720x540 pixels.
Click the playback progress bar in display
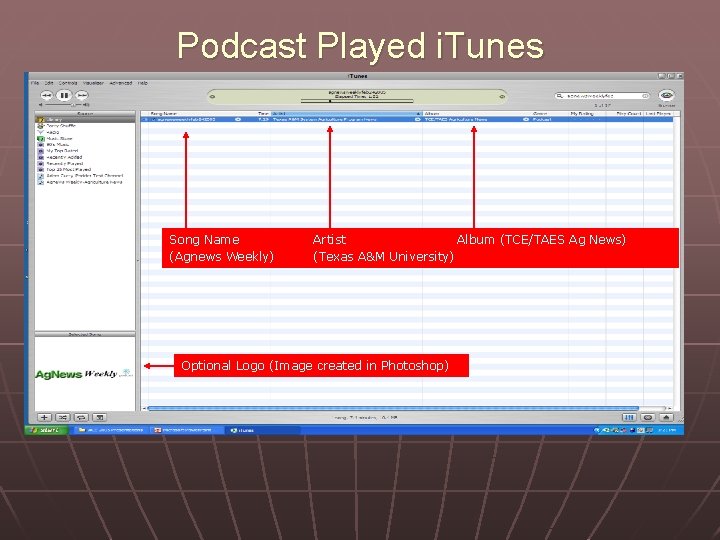point(357,101)
